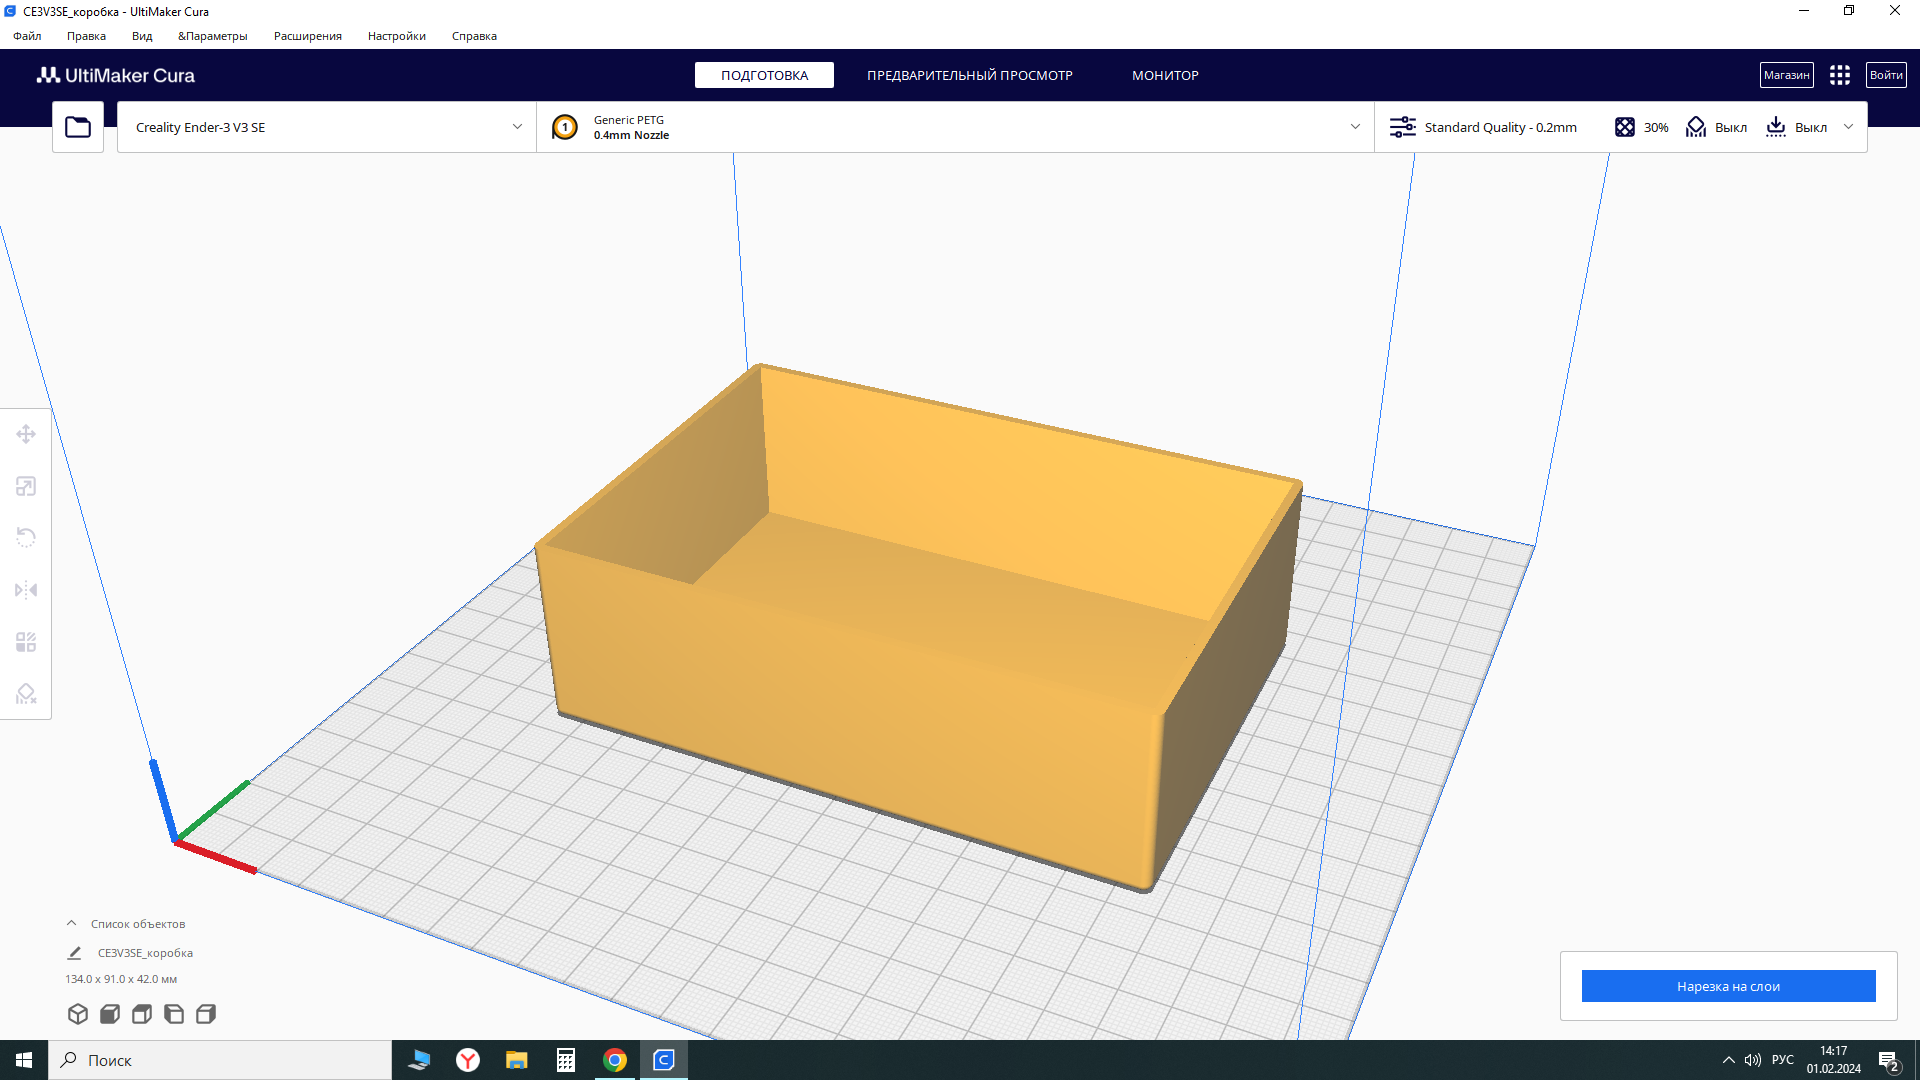Switch to Предварительный просмотр tab
The width and height of the screenshot is (1920, 1080).
pos(969,75)
